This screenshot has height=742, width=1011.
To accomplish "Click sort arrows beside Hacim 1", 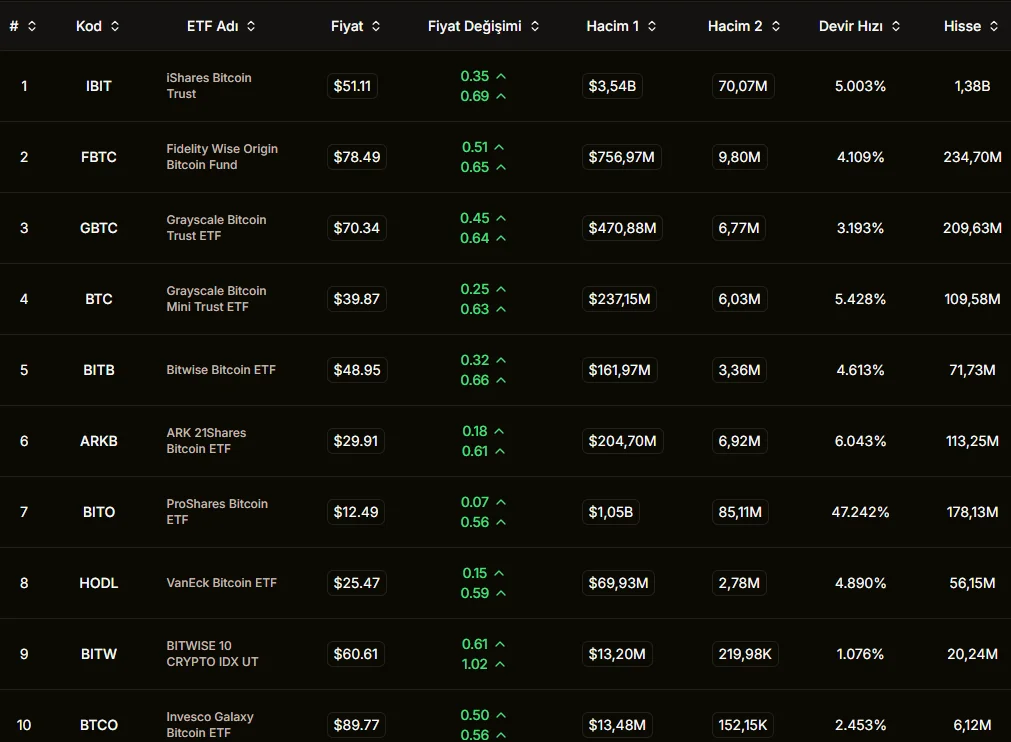I will coord(652,26).
